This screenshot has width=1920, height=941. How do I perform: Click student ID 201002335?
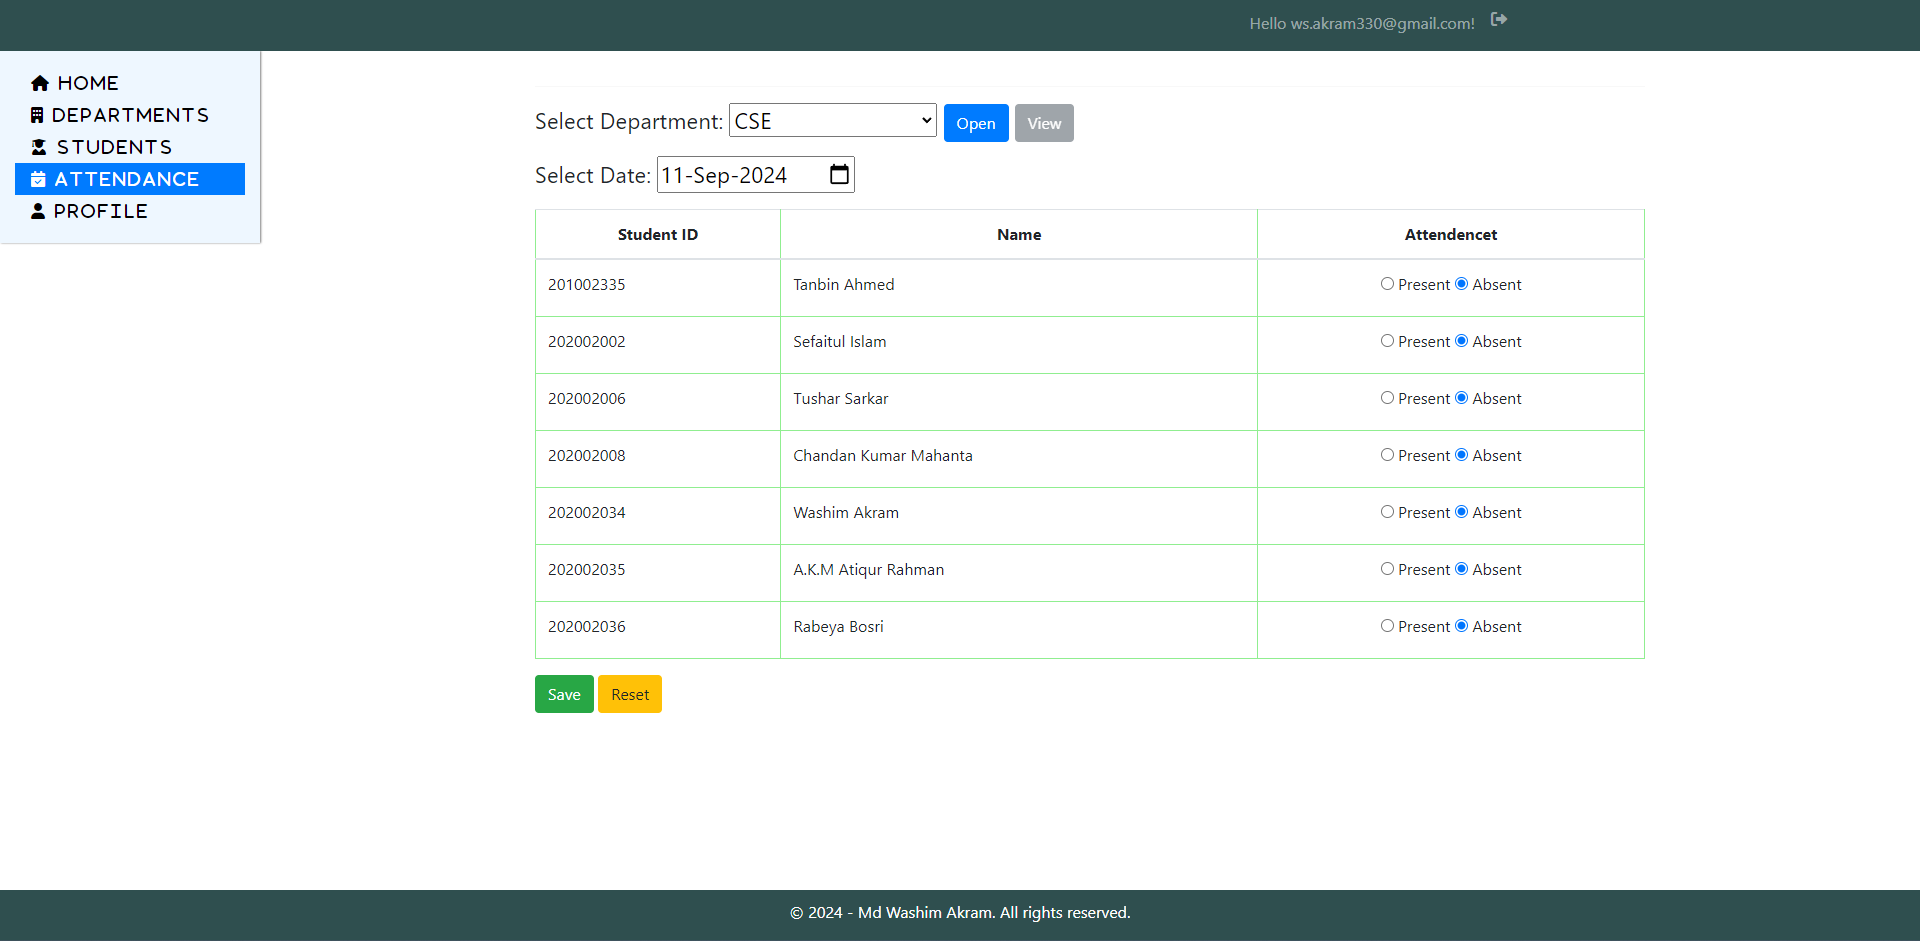(x=587, y=285)
